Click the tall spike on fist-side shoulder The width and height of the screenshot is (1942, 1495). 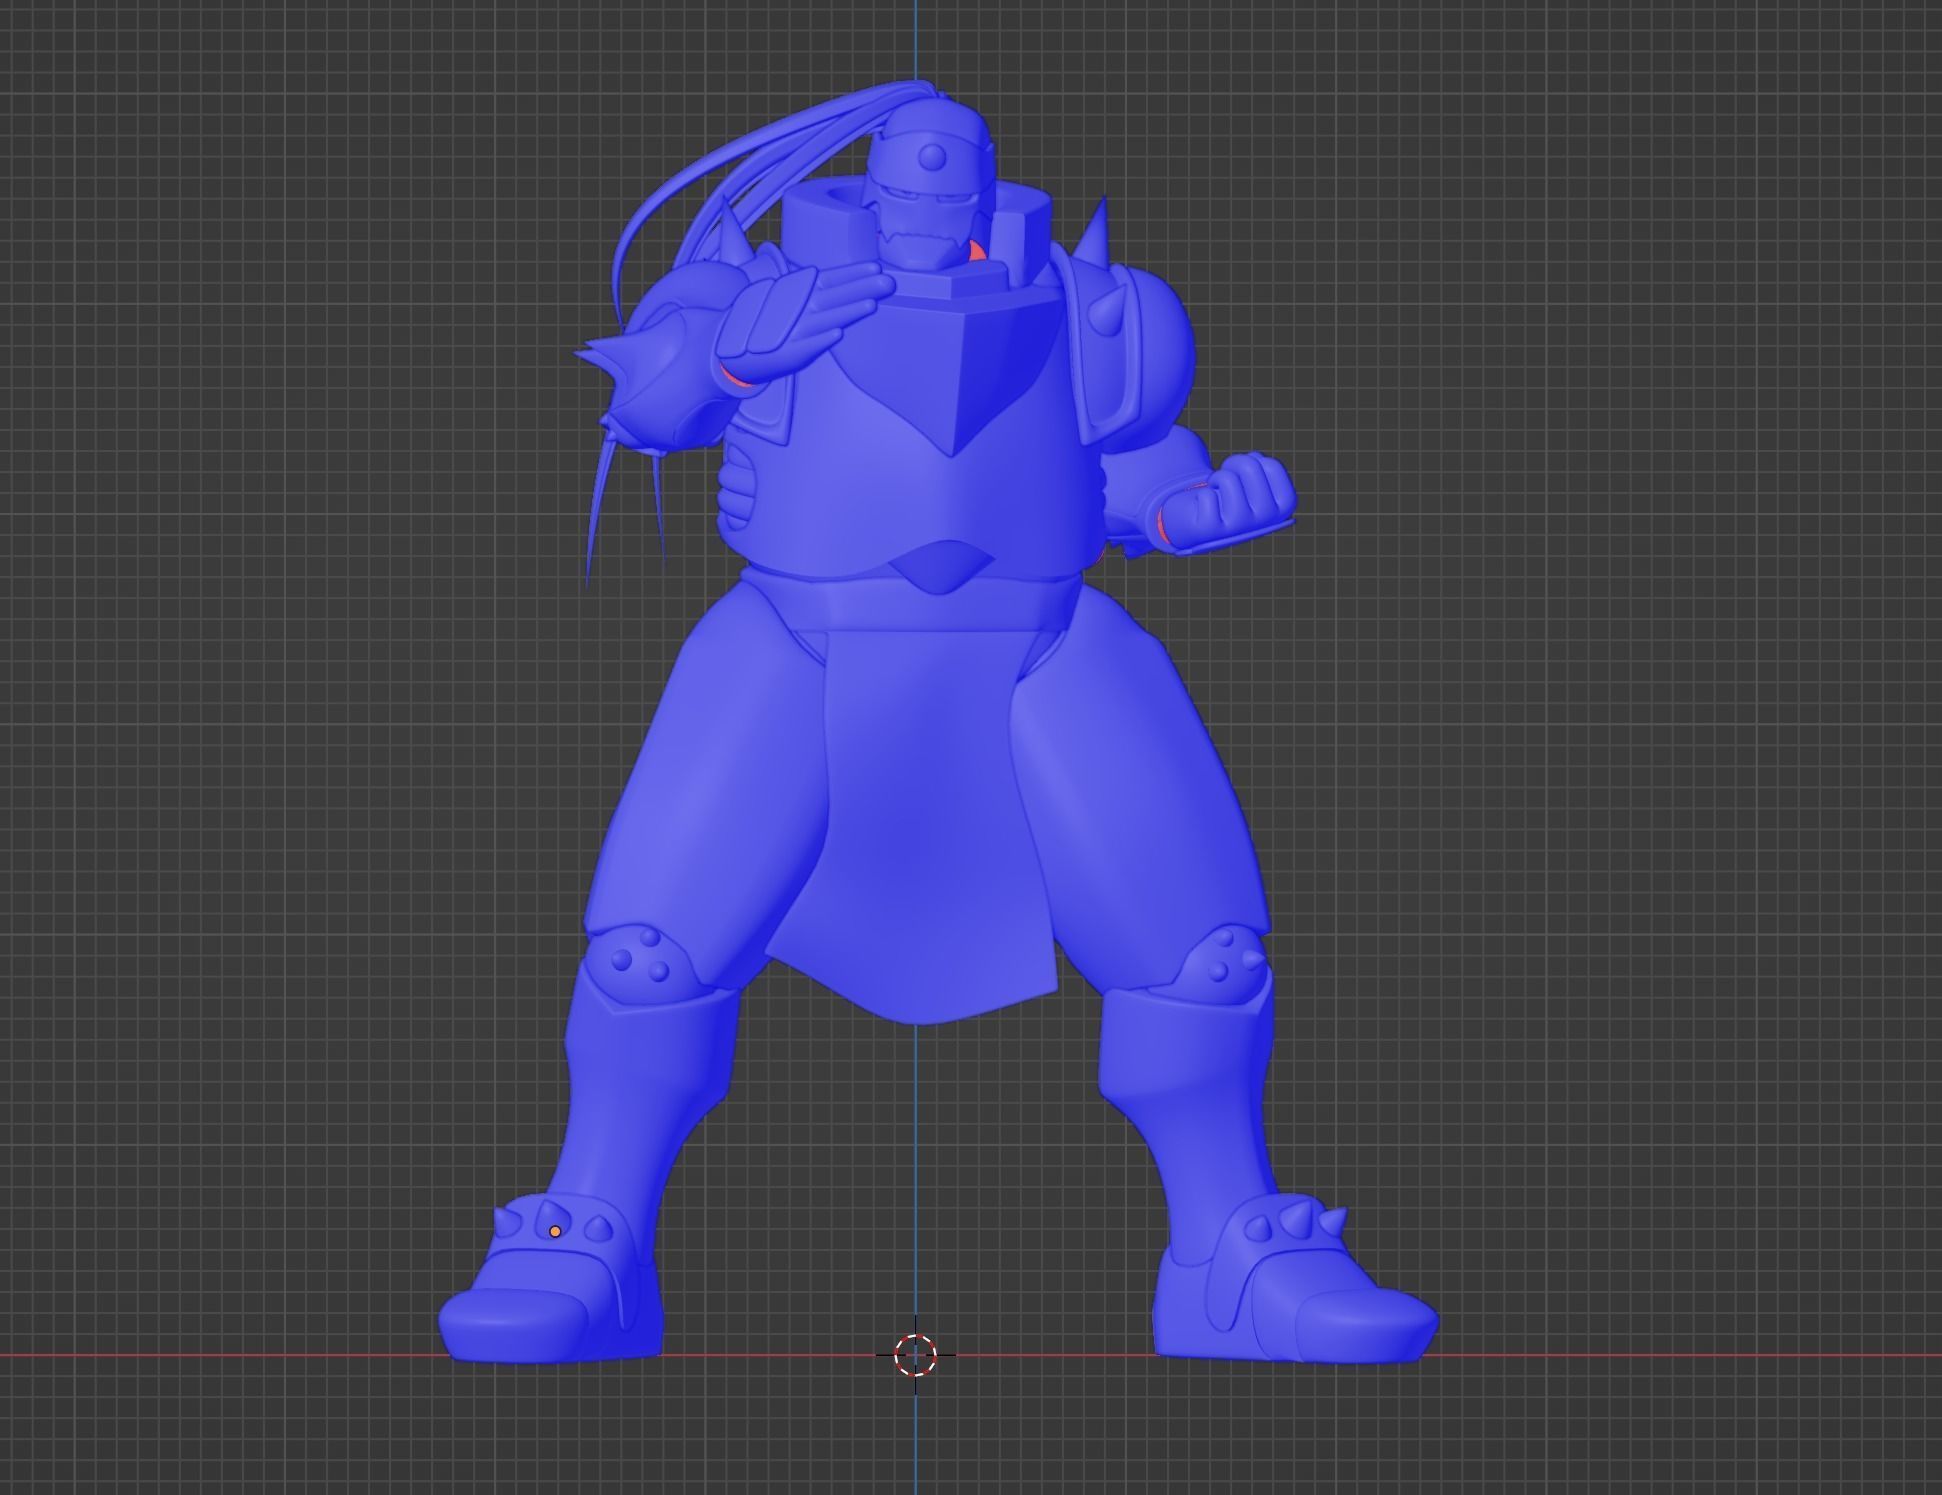click(x=1099, y=230)
